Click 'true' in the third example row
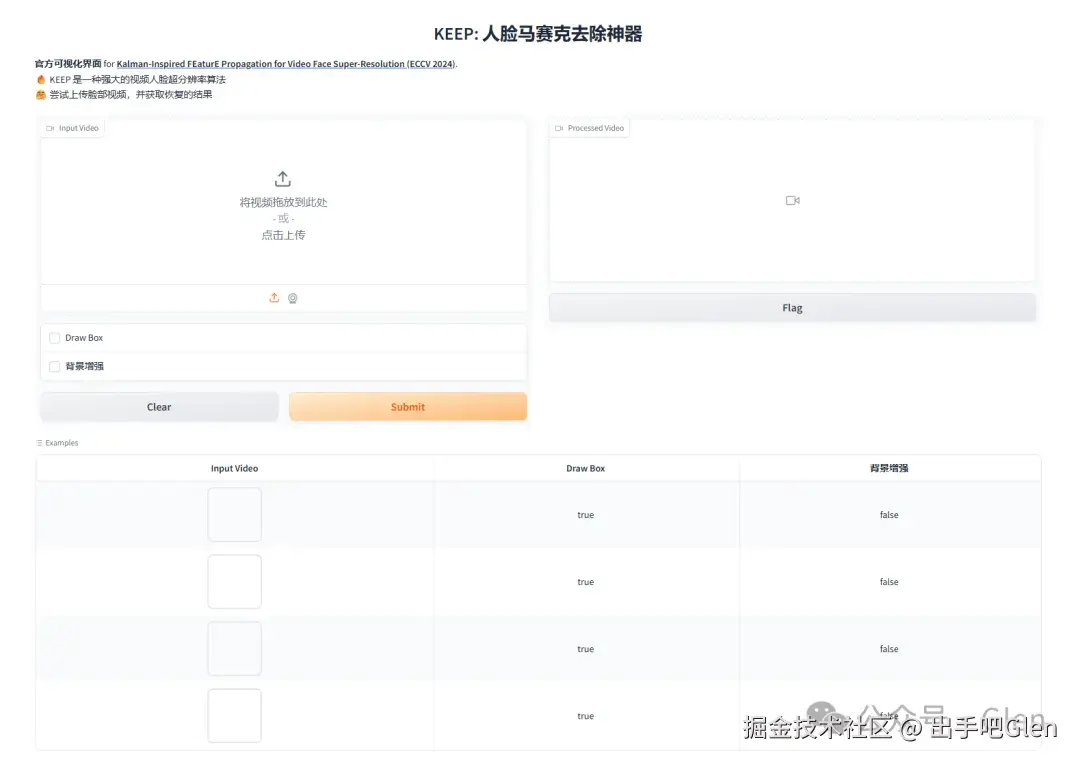 pos(585,649)
